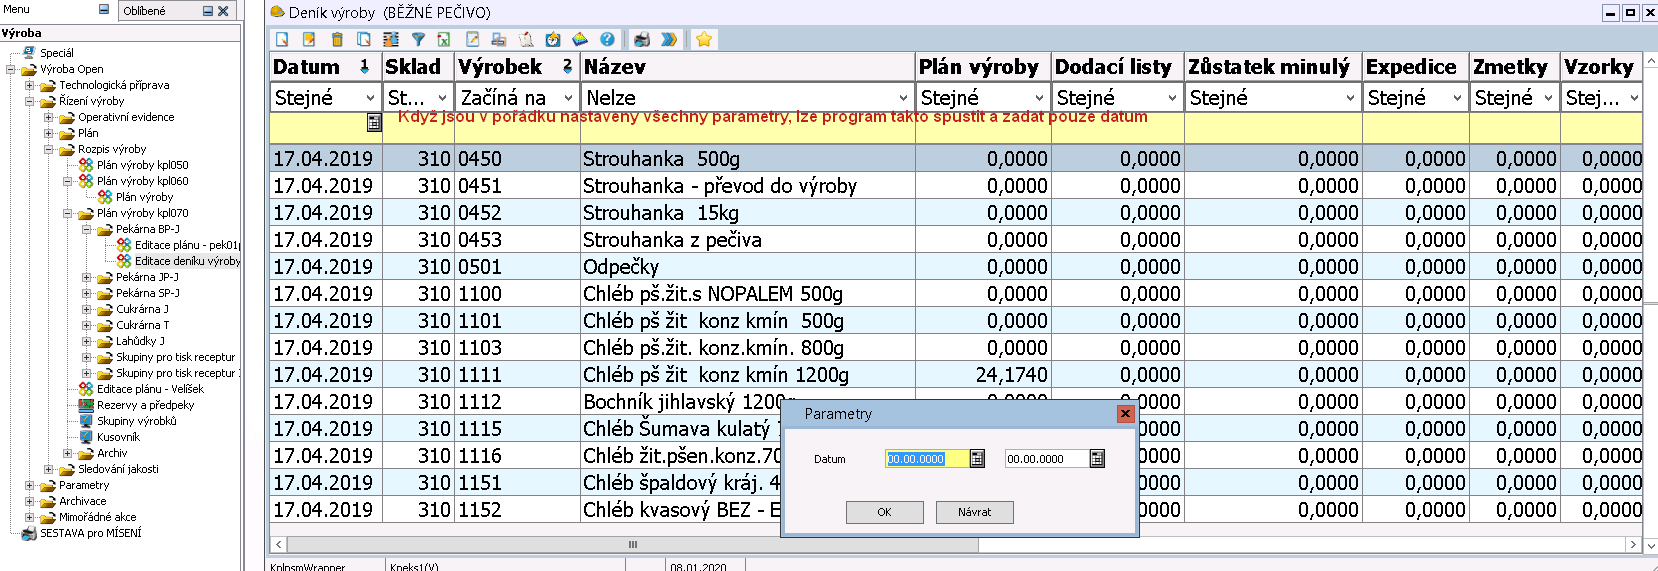This screenshot has width=1658, height=571.
Task: Click the funnel filter icon in toolbar
Action: (x=418, y=40)
